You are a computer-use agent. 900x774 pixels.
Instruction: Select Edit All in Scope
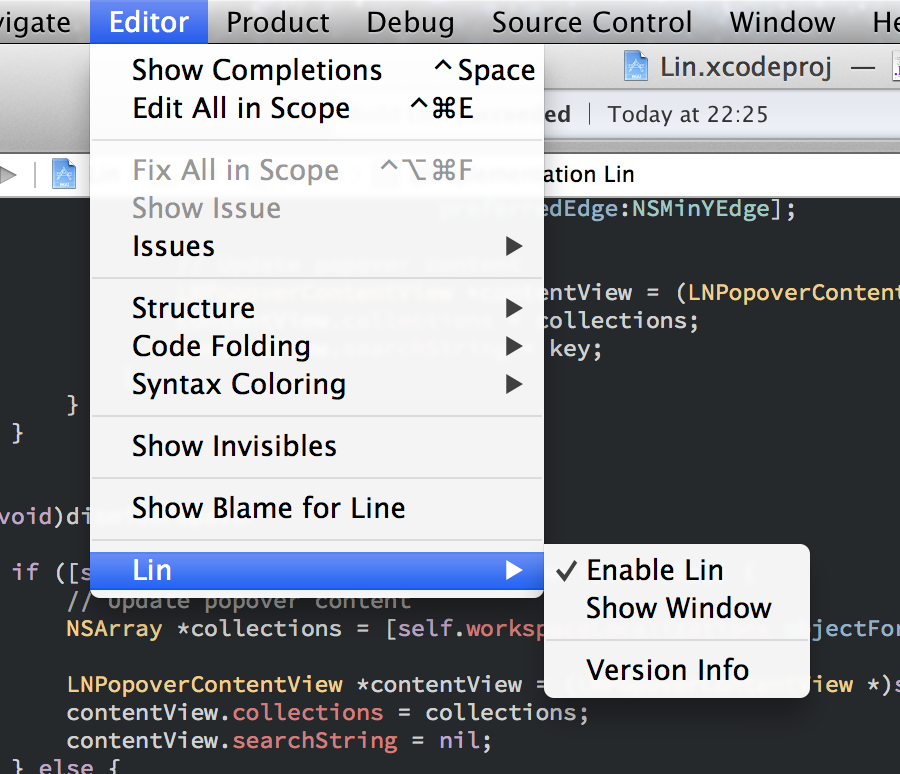pos(241,108)
